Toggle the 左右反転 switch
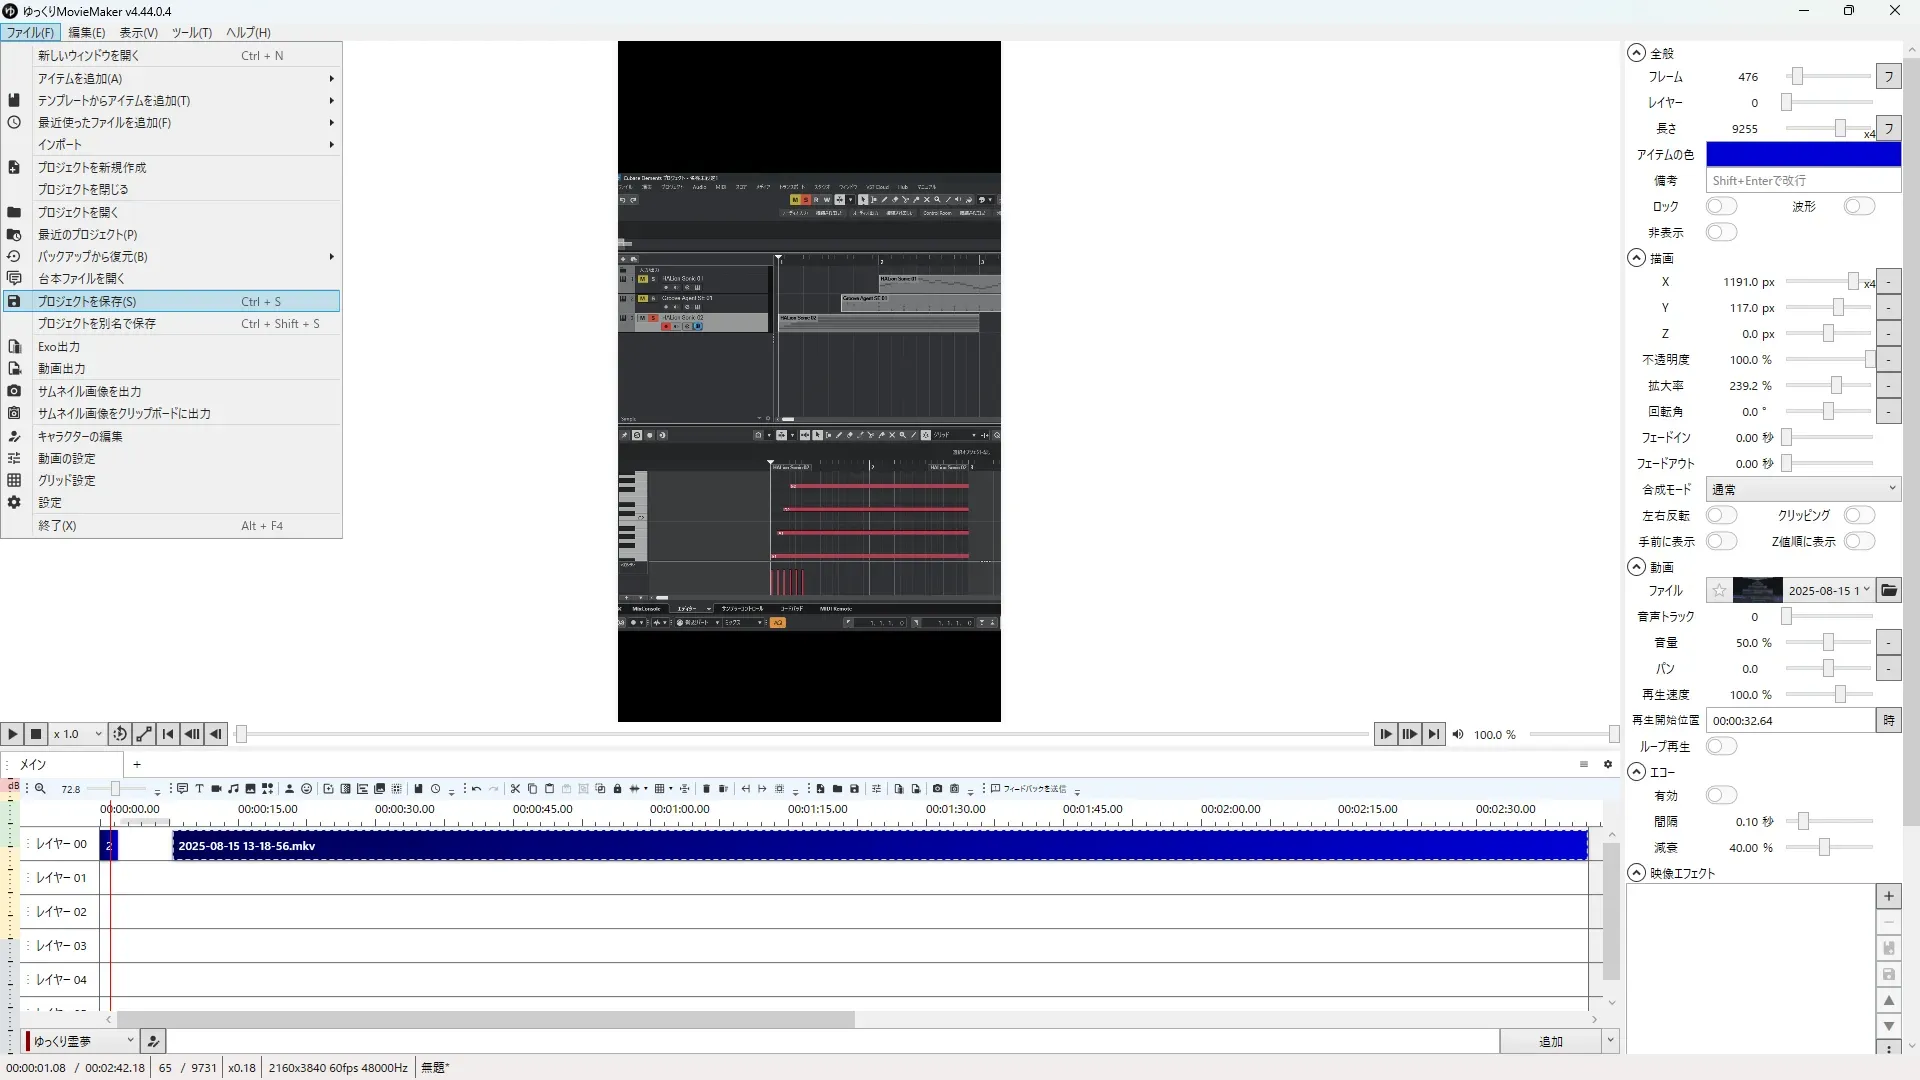1920x1080 pixels. click(x=1721, y=515)
